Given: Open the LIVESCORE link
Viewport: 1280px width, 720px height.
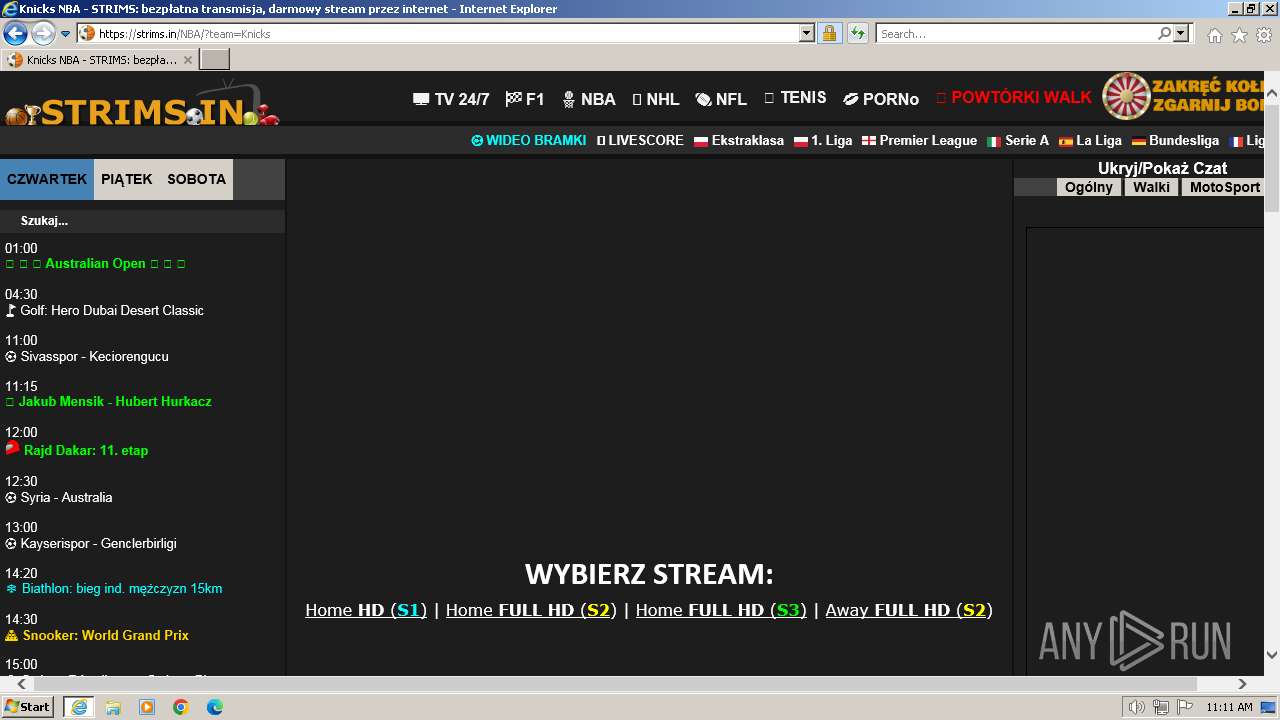Looking at the screenshot, I should (640, 141).
